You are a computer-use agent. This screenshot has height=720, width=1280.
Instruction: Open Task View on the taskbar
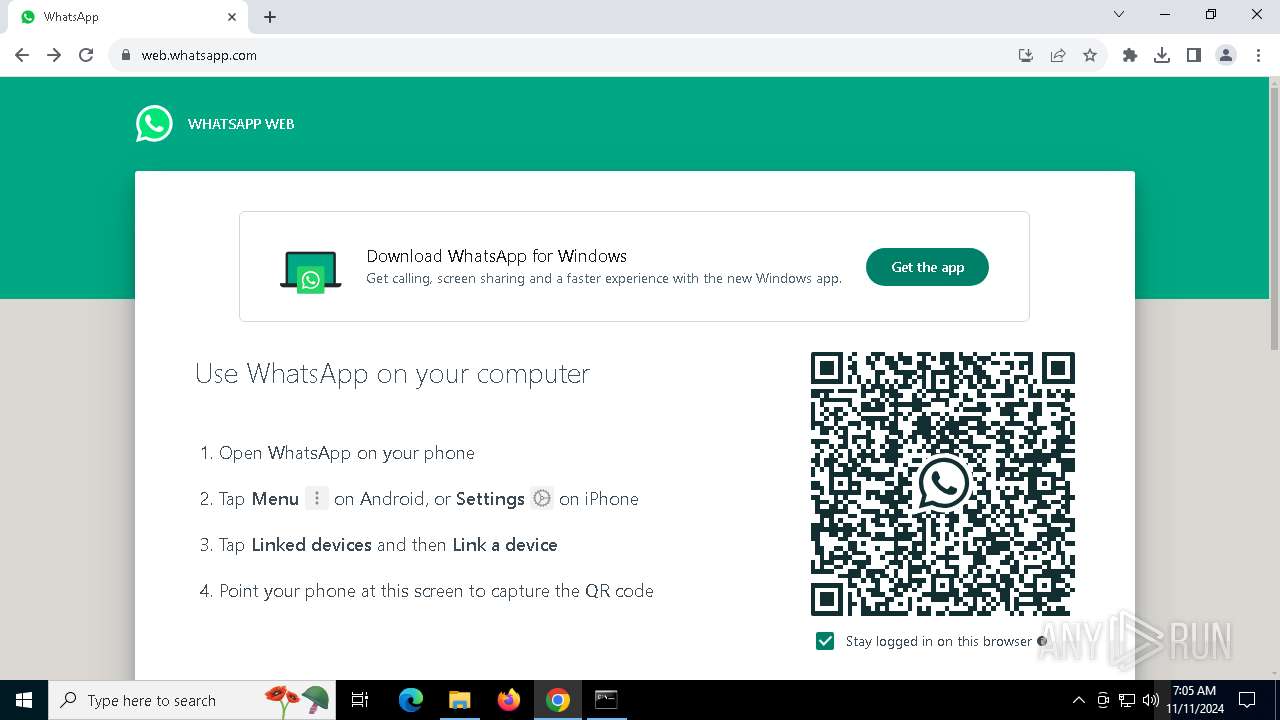(360, 700)
